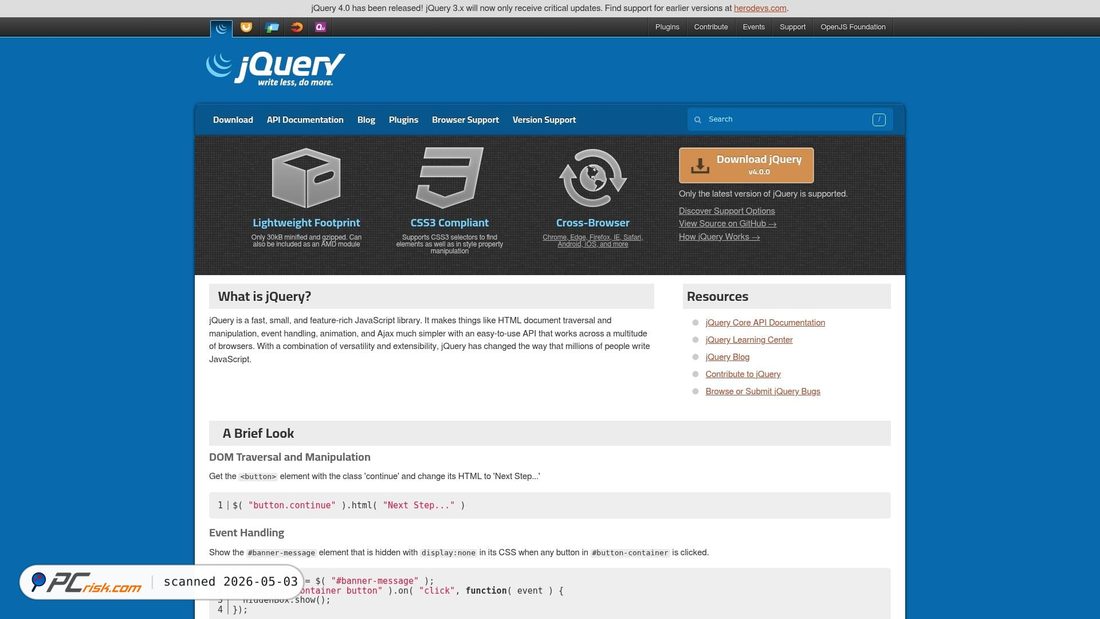The image size is (1100, 619).
Task: Click "Only the latest version of jQuery is supported" text
Action: [x=763, y=194]
